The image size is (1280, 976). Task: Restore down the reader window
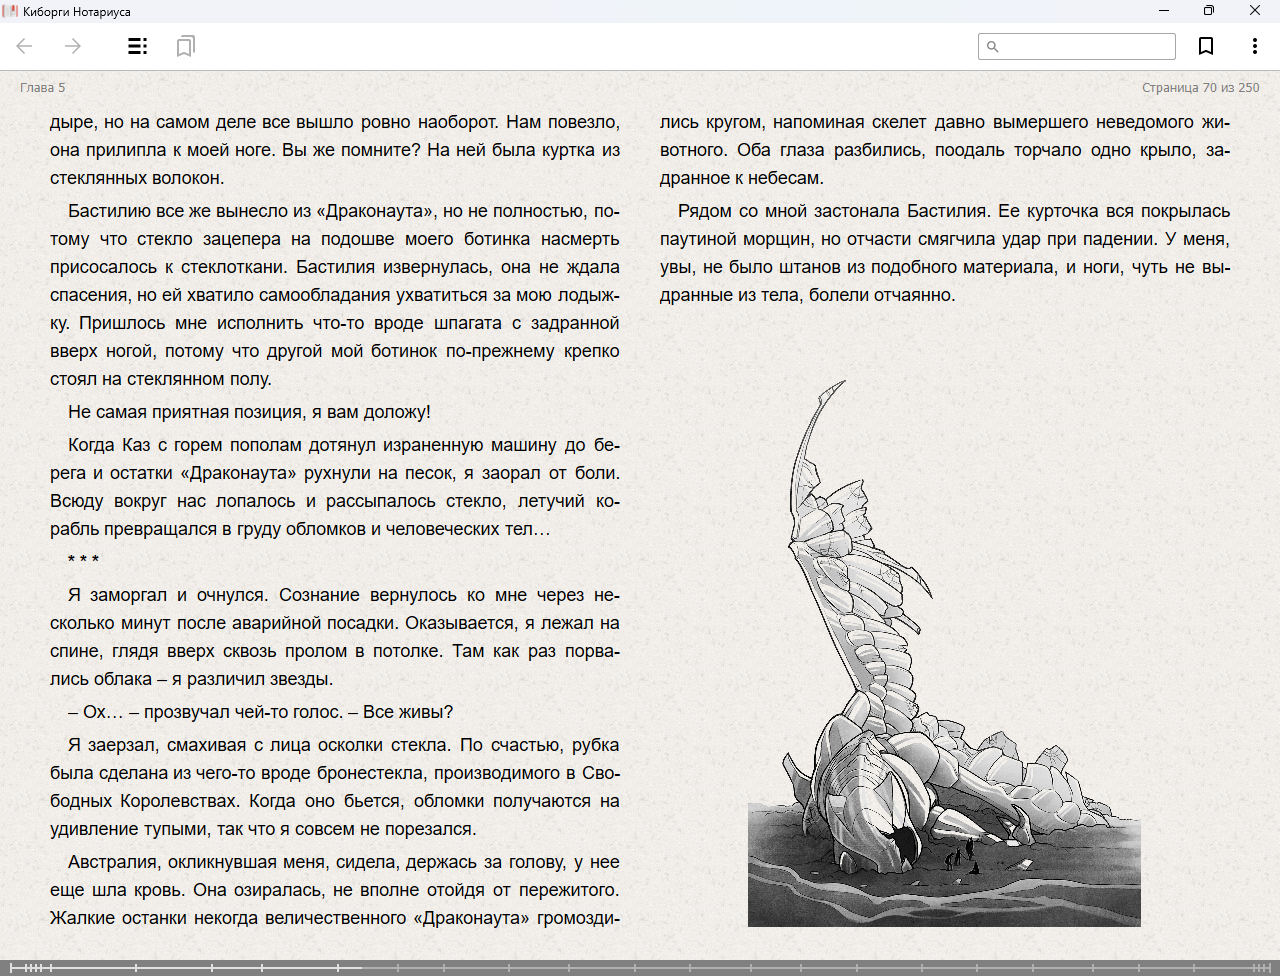(1209, 11)
